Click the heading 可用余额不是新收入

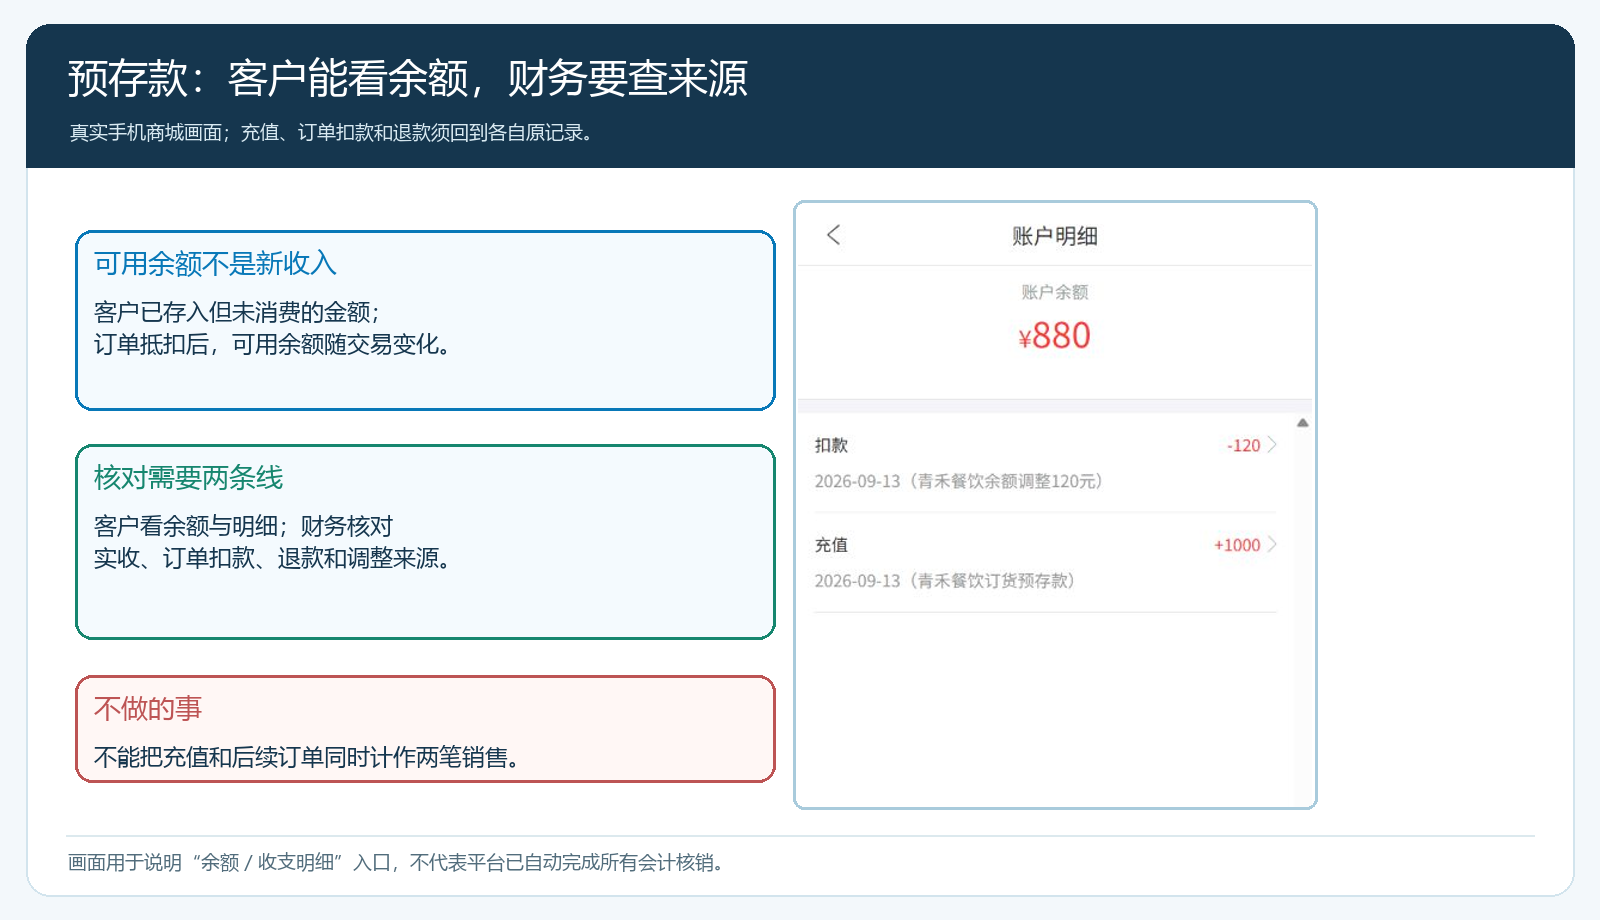[x=215, y=263]
